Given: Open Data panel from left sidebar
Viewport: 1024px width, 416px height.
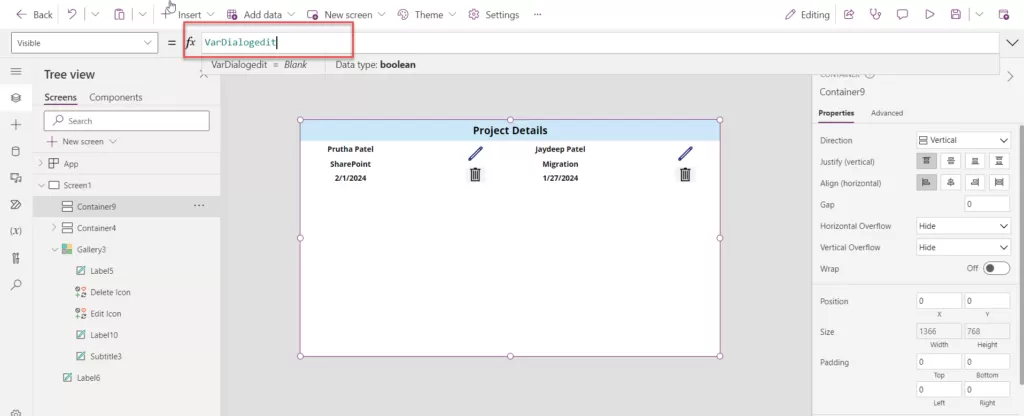Looking at the screenshot, I should (15, 151).
